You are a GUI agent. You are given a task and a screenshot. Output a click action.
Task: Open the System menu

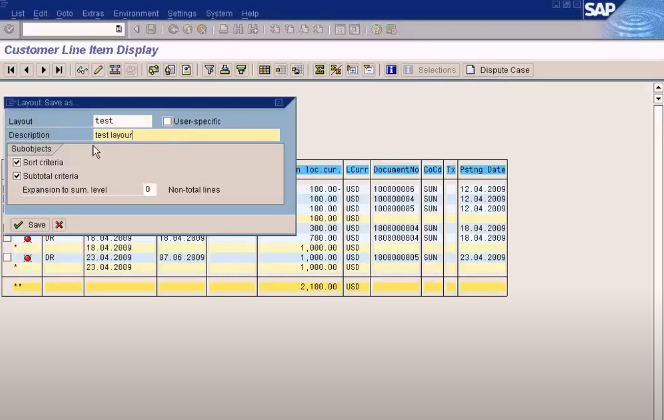click(219, 14)
